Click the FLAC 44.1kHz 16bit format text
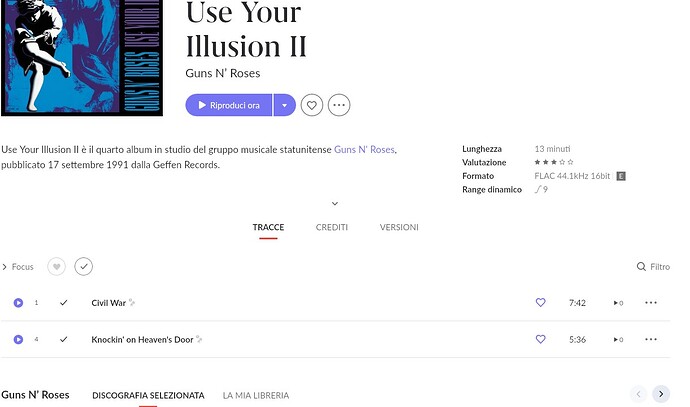Viewport: 690px width, 407px height. point(572,176)
